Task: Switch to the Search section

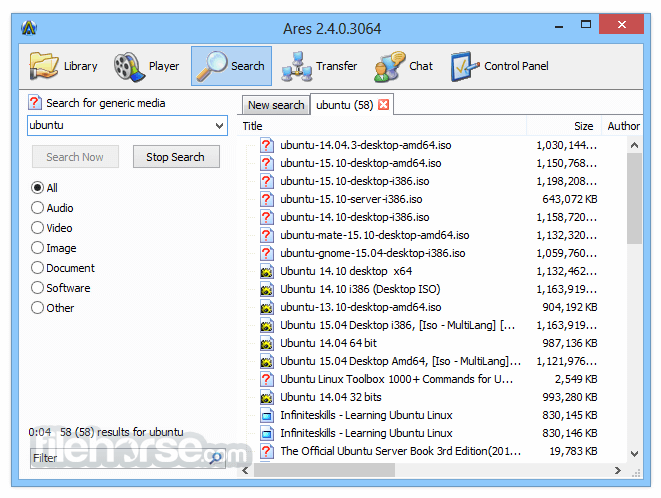Action: click(x=231, y=66)
